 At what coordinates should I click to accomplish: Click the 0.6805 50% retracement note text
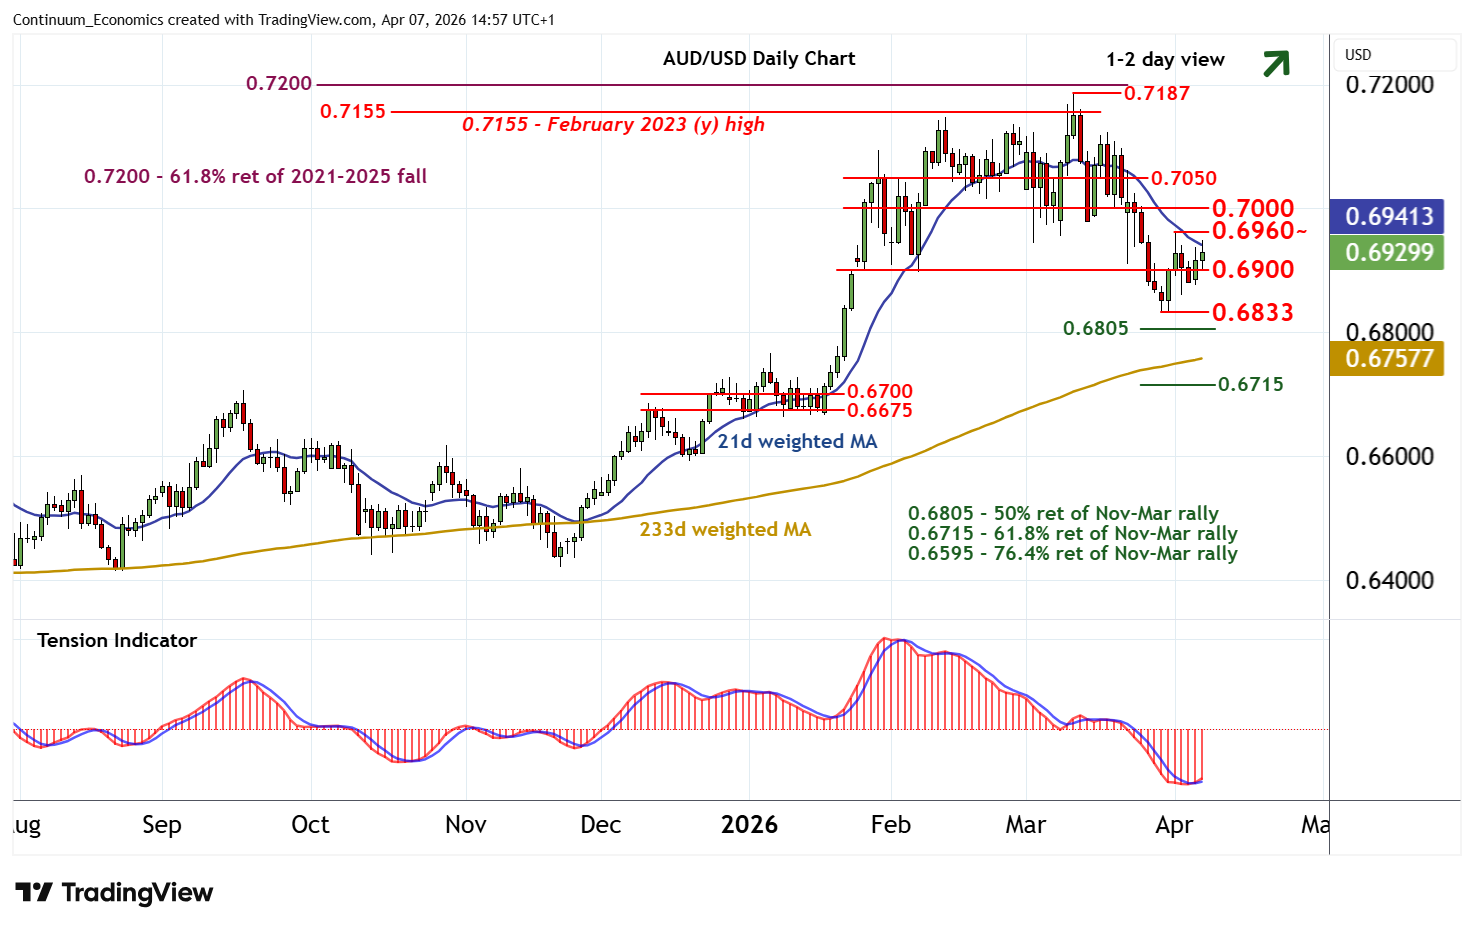1063,514
